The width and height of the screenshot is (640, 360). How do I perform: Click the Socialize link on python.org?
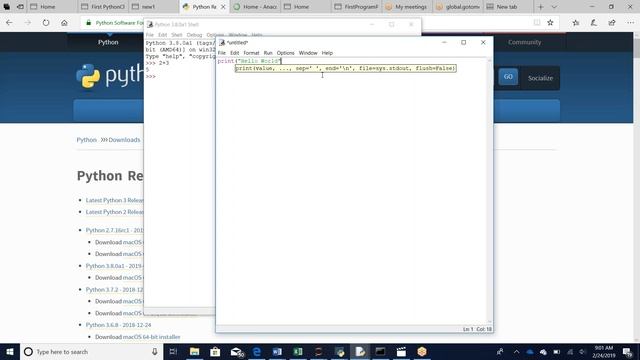click(x=540, y=78)
